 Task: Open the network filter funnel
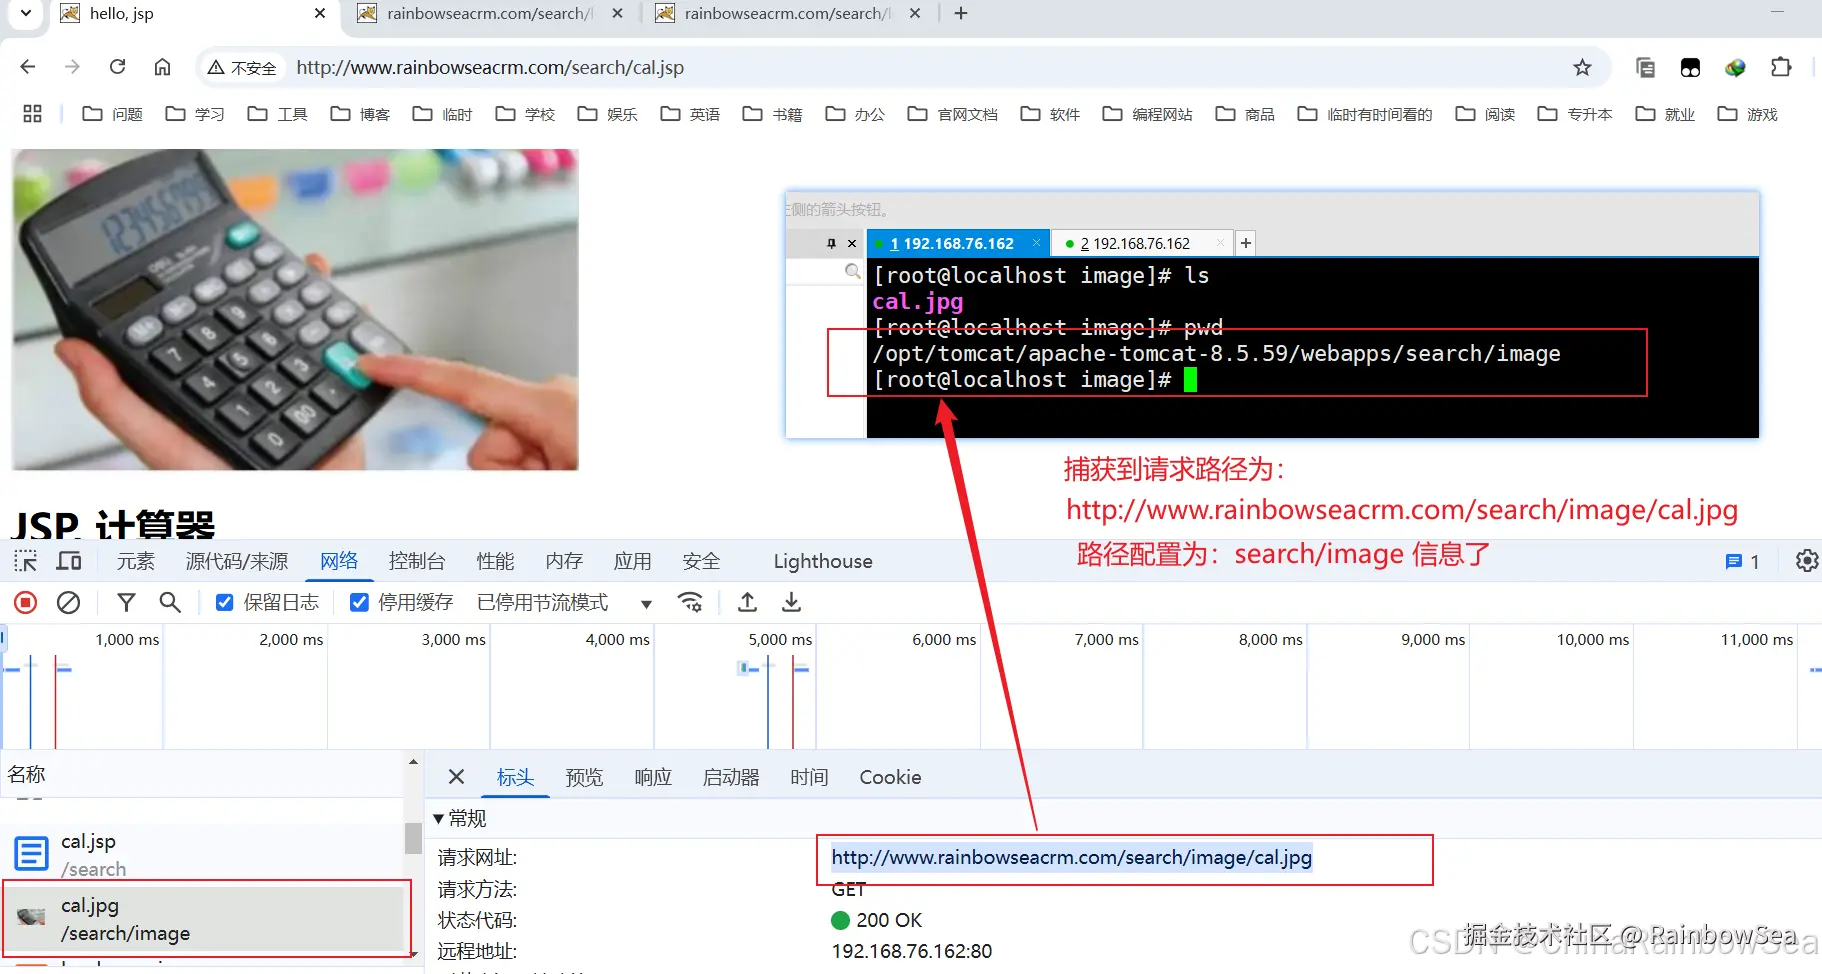tap(126, 602)
